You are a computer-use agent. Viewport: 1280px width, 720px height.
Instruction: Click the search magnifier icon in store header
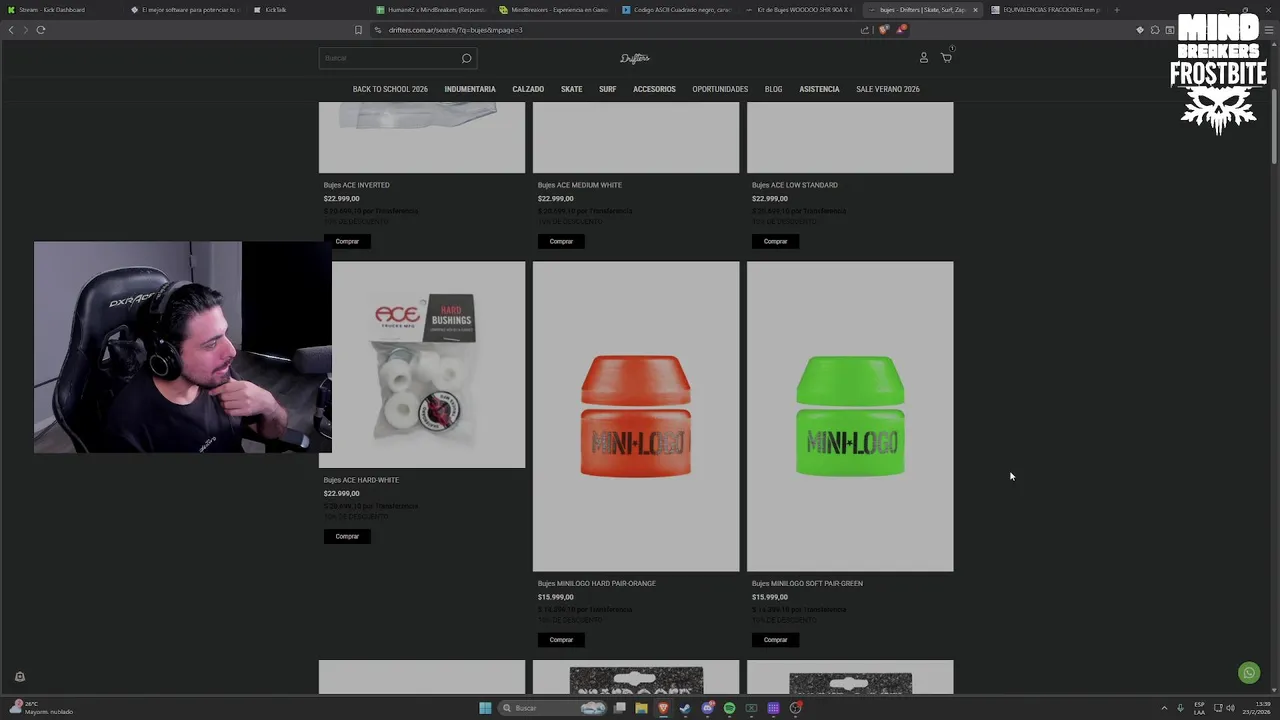point(466,58)
